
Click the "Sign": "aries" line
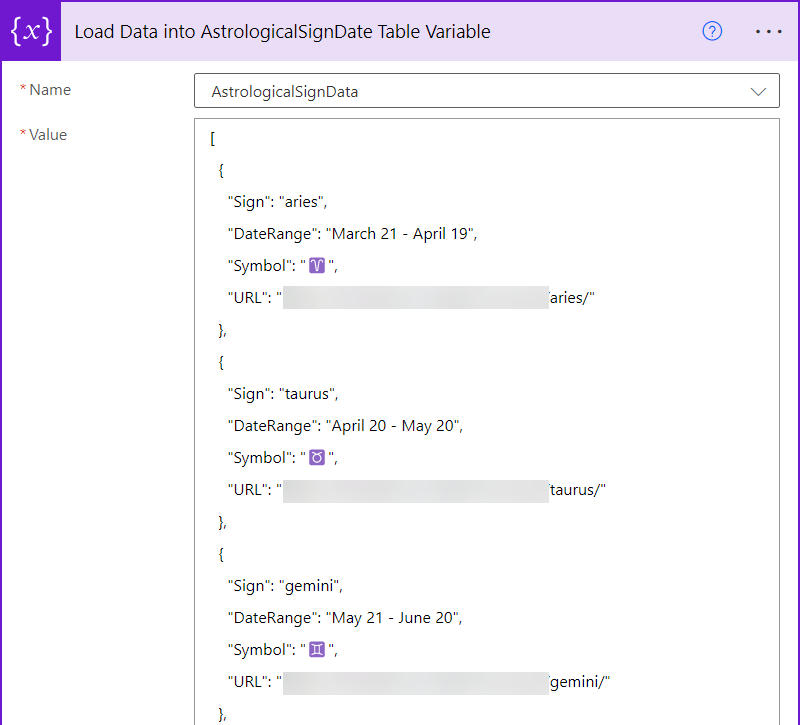[277, 202]
